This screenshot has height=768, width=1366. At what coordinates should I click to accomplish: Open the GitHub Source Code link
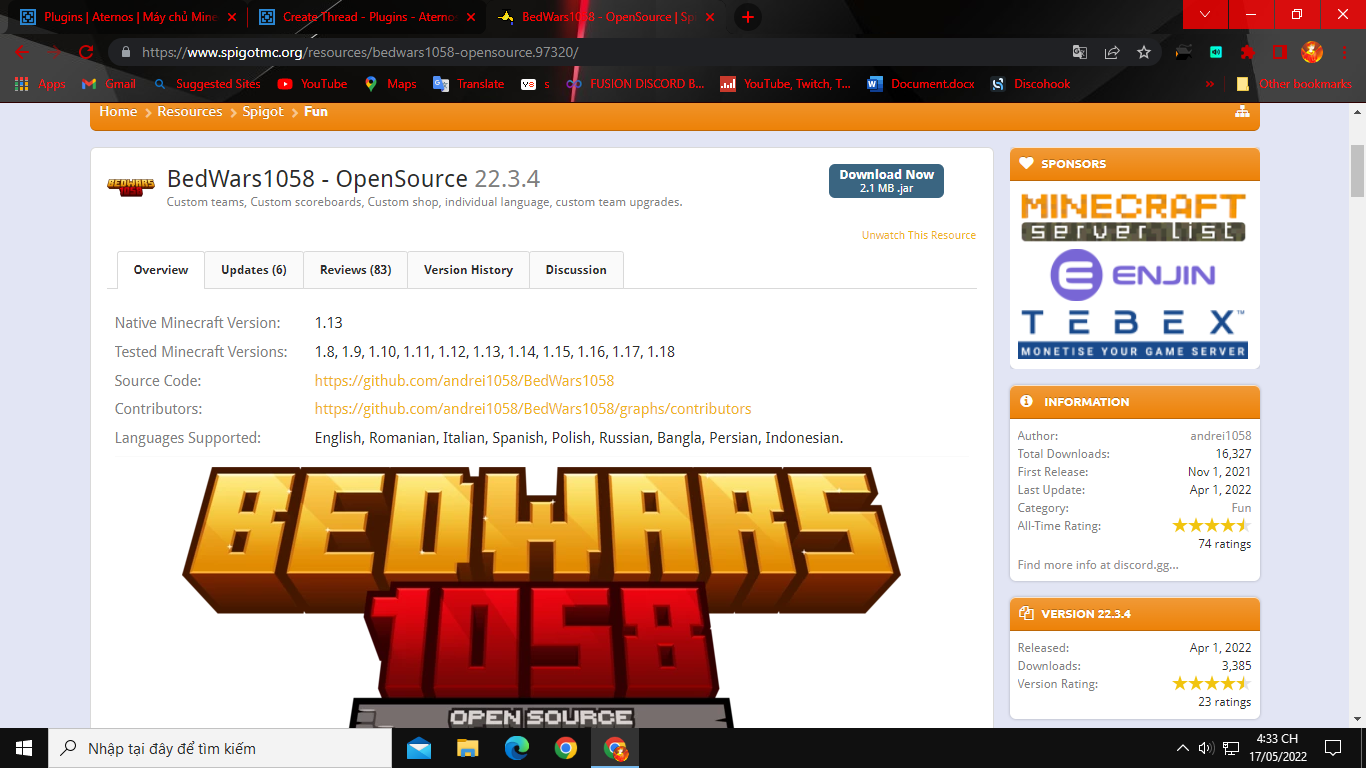[464, 381]
